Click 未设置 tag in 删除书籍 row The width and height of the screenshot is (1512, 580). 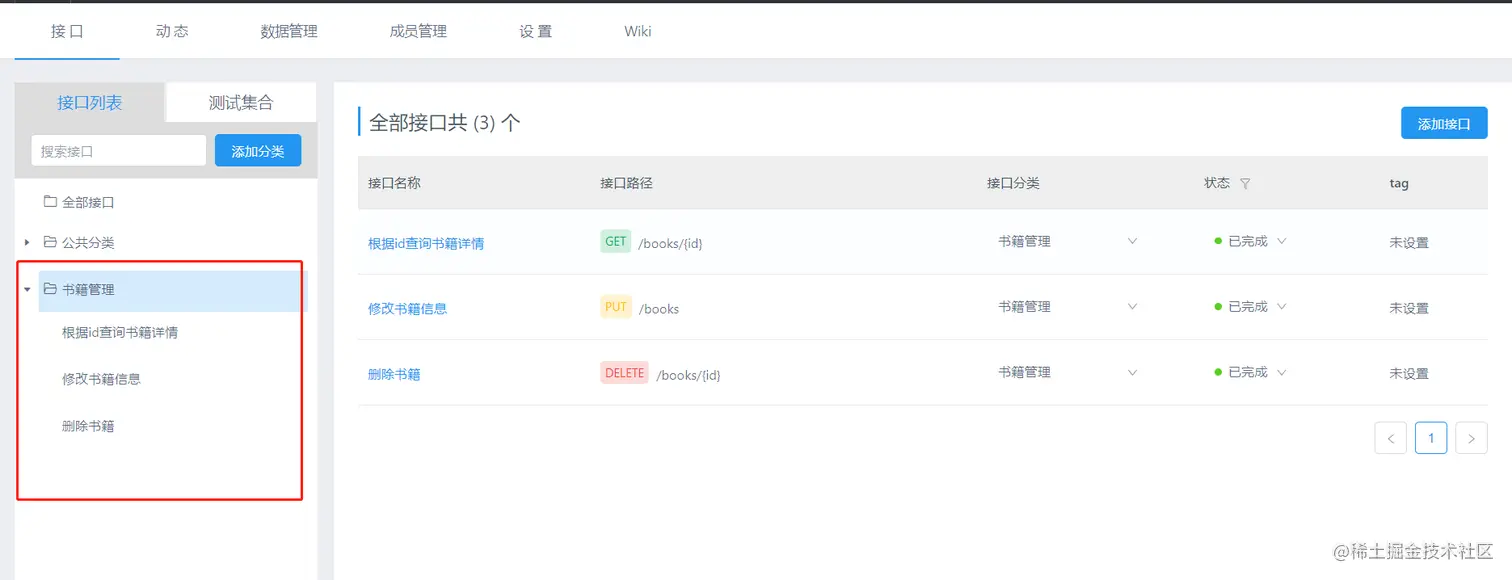pyautogui.click(x=1409, y=374)
